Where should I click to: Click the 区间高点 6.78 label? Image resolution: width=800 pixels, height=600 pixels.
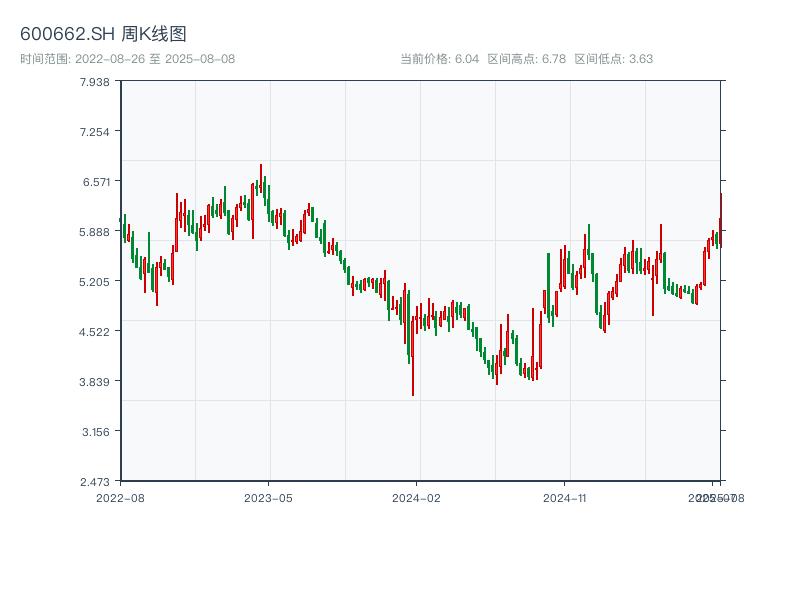tap(526, 59)
